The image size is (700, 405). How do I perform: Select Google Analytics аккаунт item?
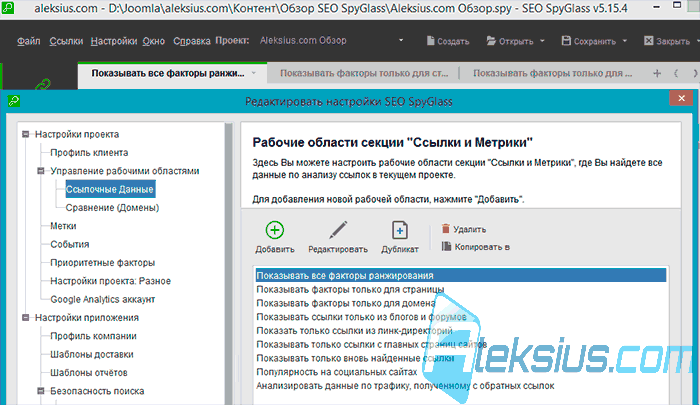click(x=102, y=299)
